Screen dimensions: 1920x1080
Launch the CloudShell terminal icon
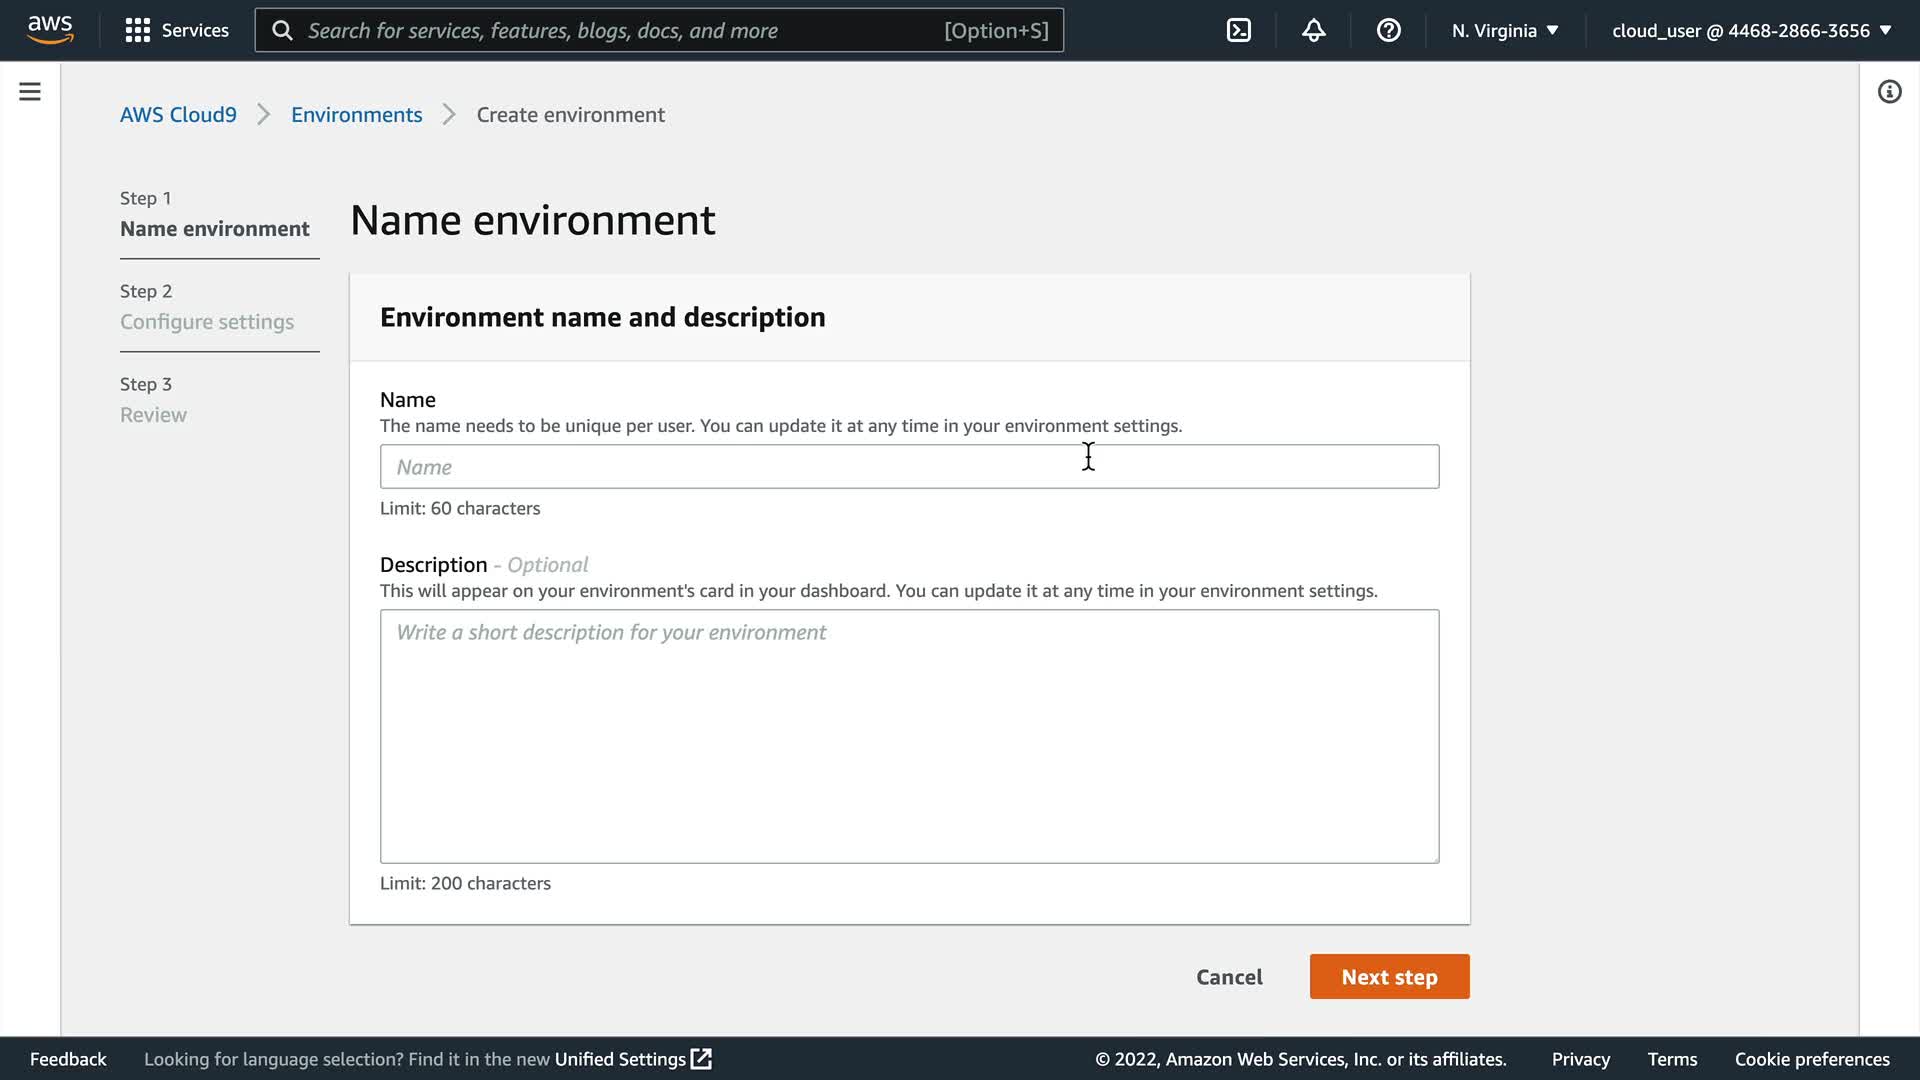(x=1238, y=30)
